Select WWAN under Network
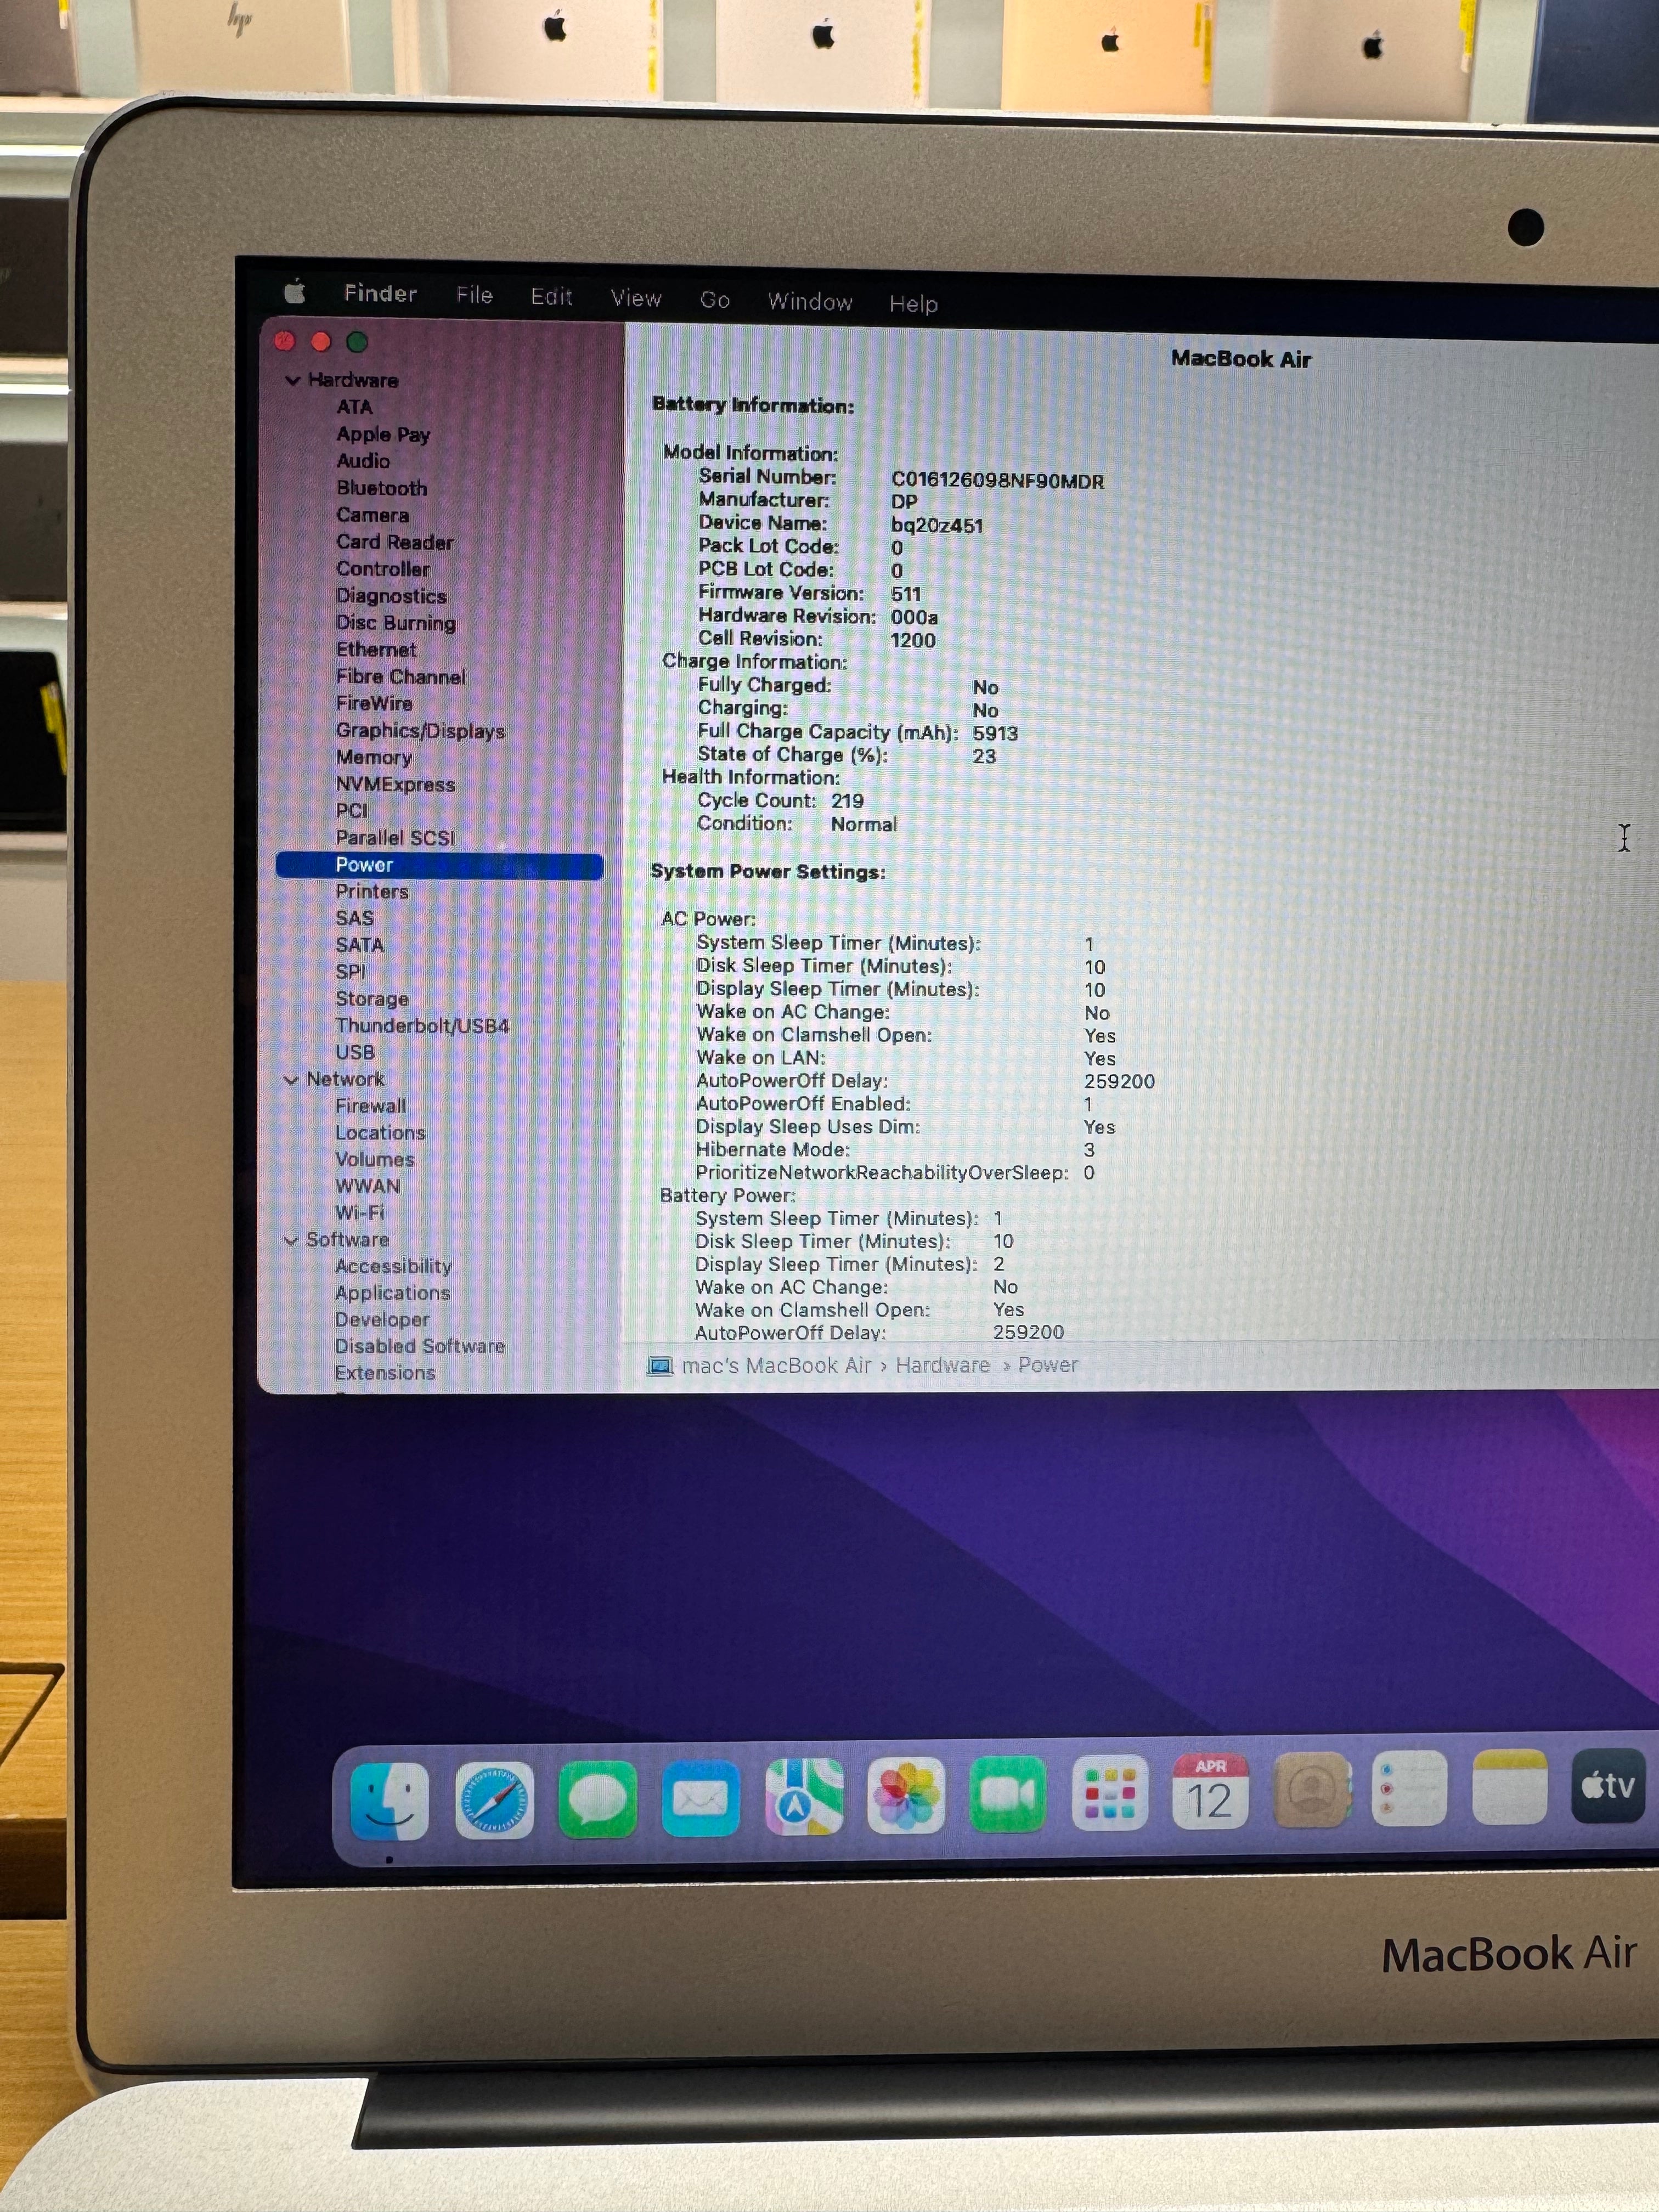The width and height of the screenshot is (1659, 2212). 367,1186
